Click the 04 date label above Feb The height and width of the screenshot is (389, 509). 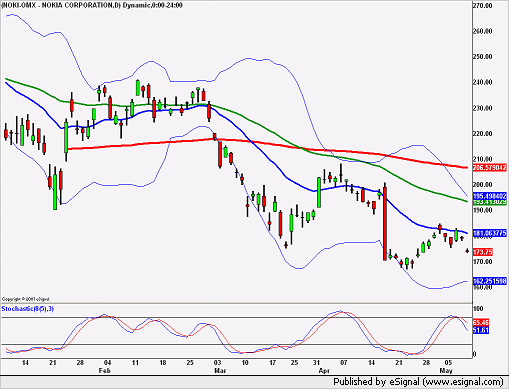coord(107,363)
